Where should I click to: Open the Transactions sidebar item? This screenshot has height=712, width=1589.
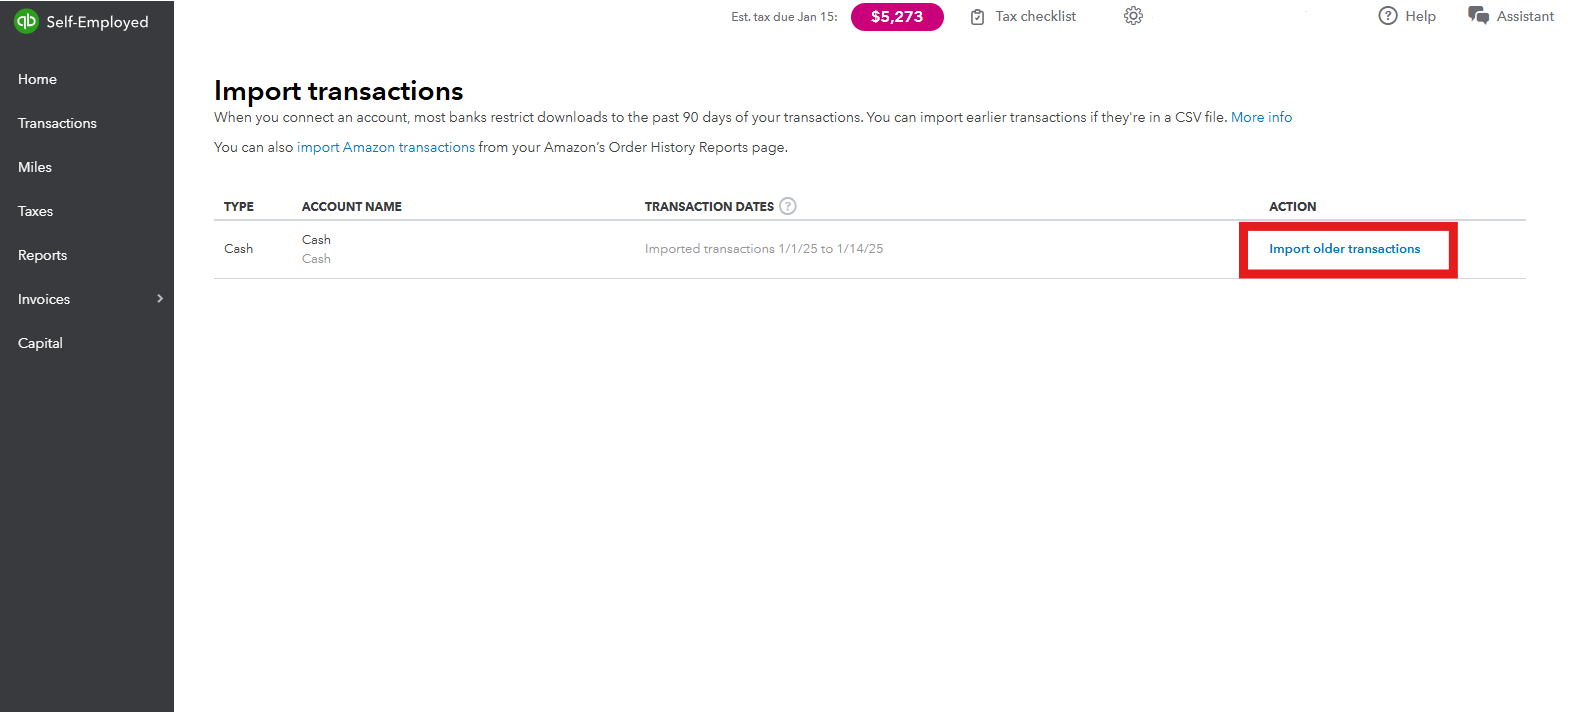[57, 123]
